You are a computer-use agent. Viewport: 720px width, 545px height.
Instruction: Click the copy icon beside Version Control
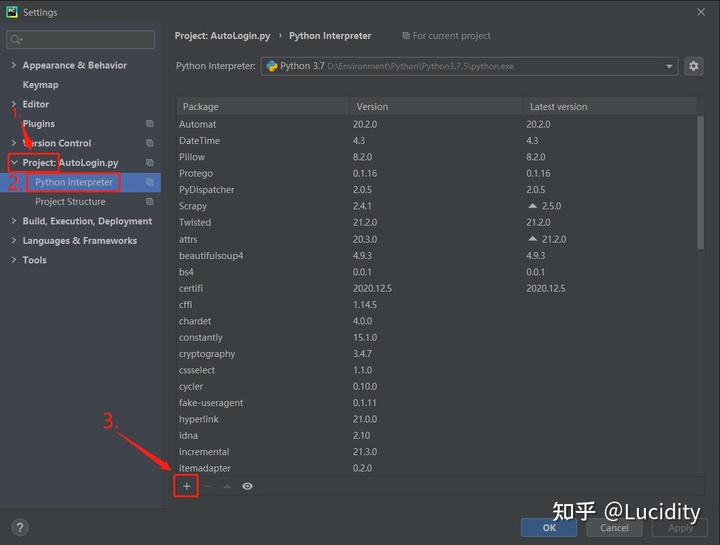[150, 143]
